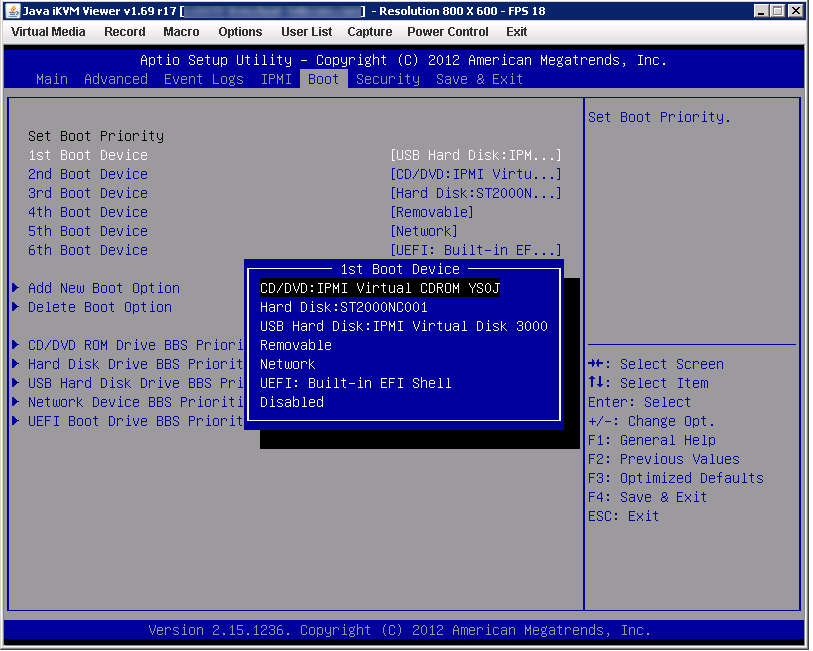Open the Capture menu
This screenshot has height=651, width=813.
tap(370, 32)
